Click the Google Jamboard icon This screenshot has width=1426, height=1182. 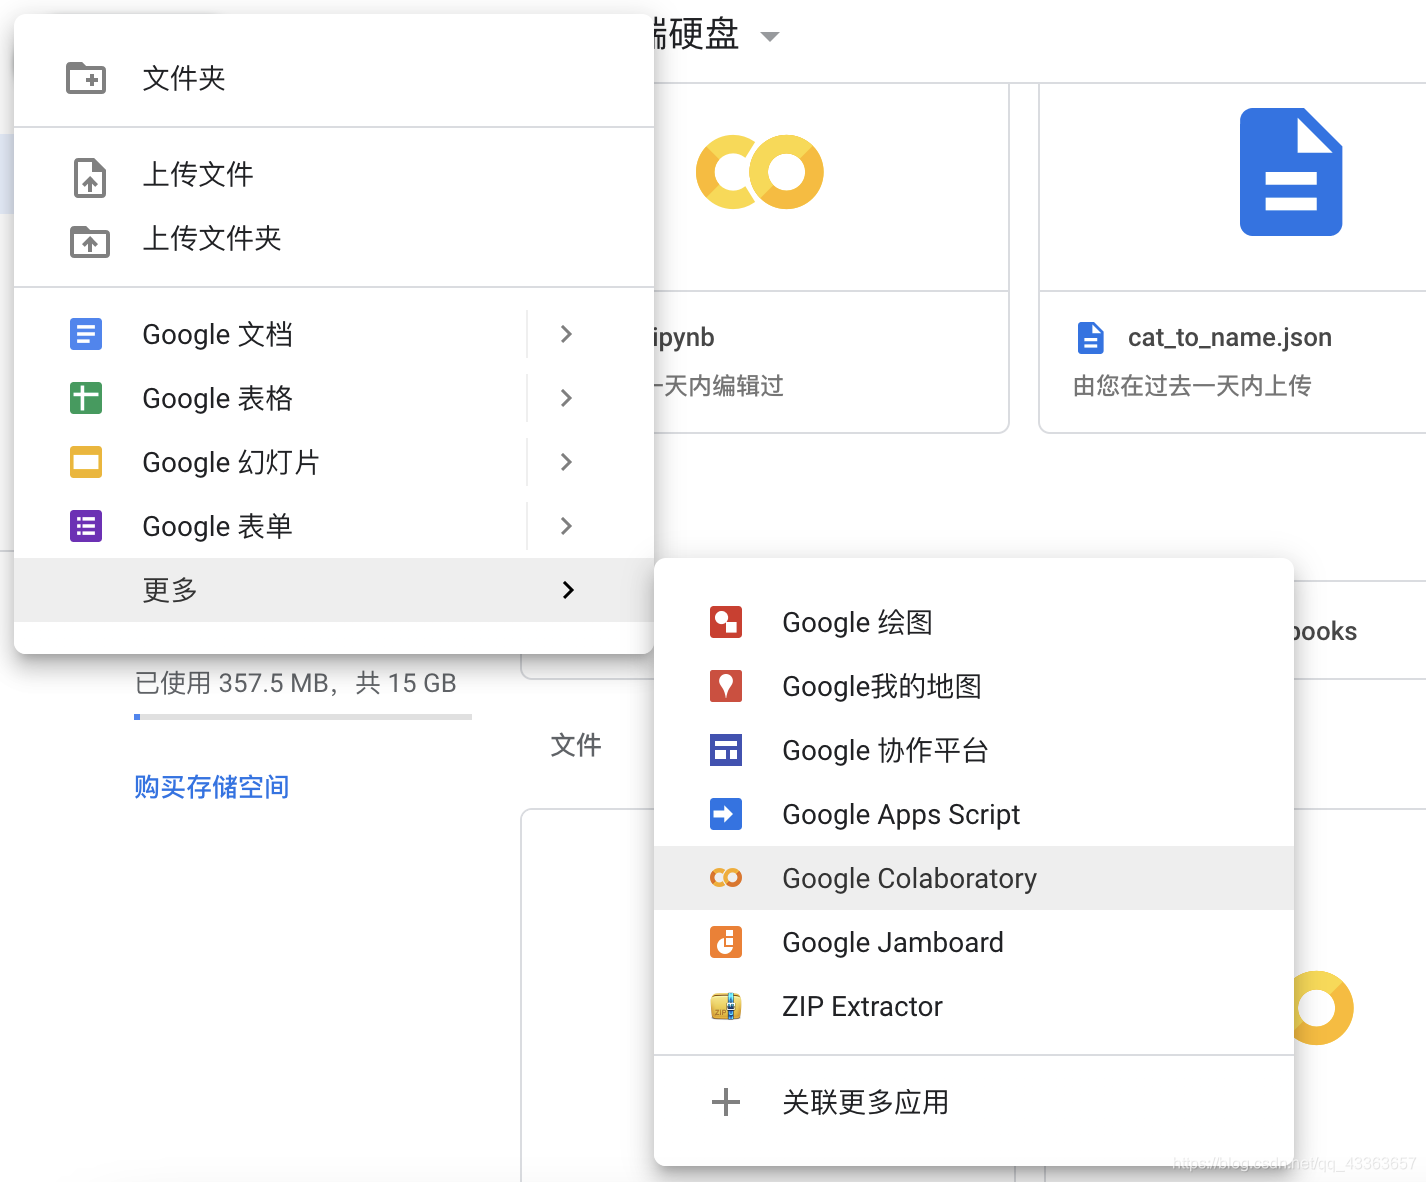[x=726, y=942]
